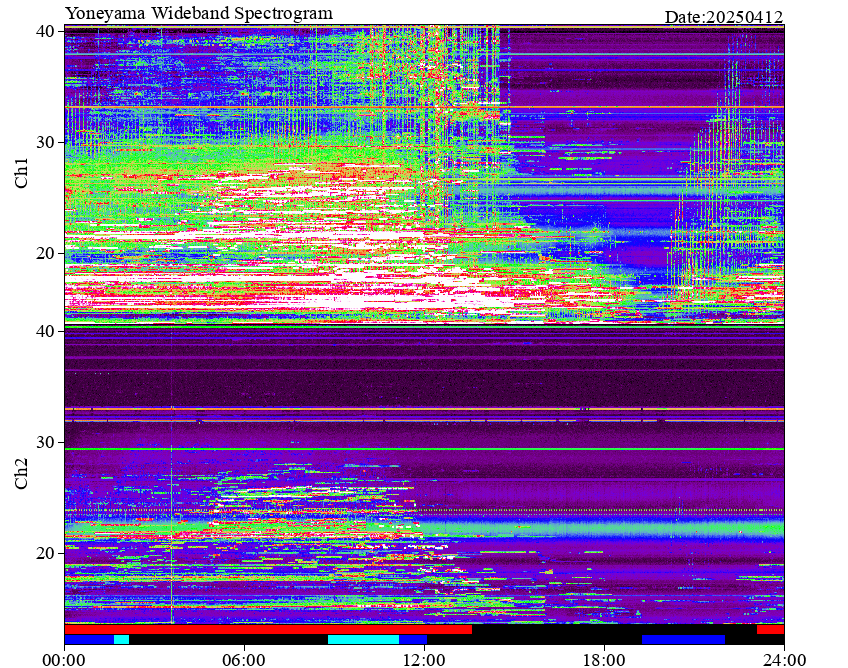Image resolution: width=848 pixels, height=668 pixels.
Task: Select the long cyan status segment before 12:00
Action: (363, 639)
